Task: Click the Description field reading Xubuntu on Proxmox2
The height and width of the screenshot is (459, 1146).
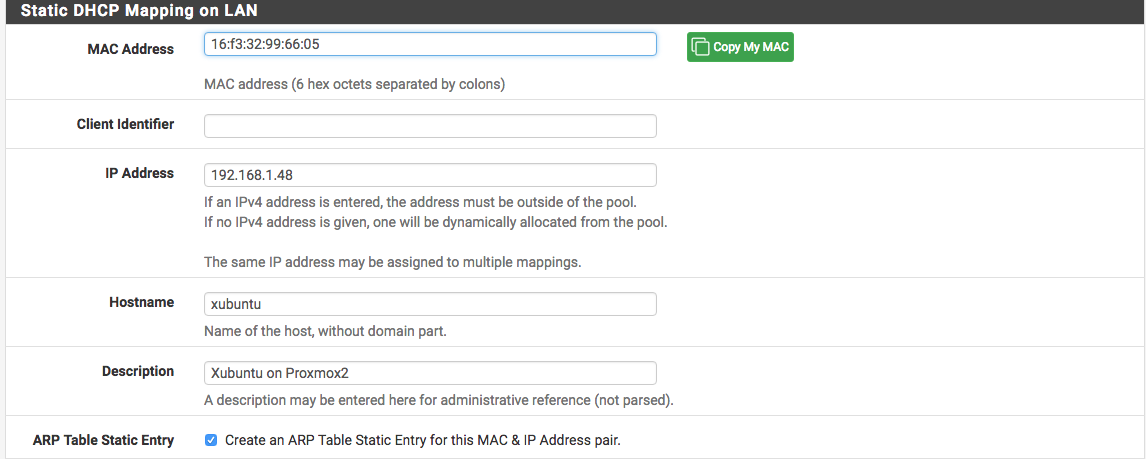Action: [430, 373]
